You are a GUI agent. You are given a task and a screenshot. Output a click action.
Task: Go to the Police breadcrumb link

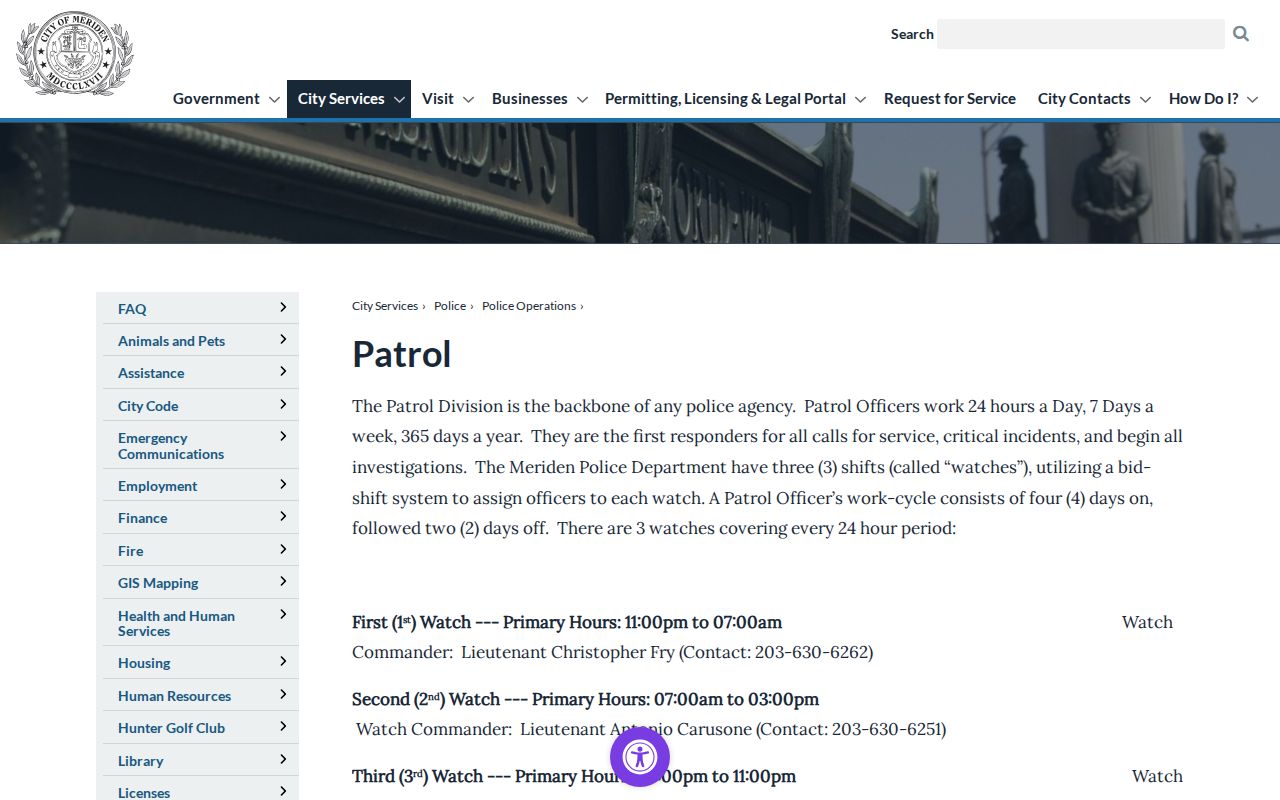click(450, 306)
